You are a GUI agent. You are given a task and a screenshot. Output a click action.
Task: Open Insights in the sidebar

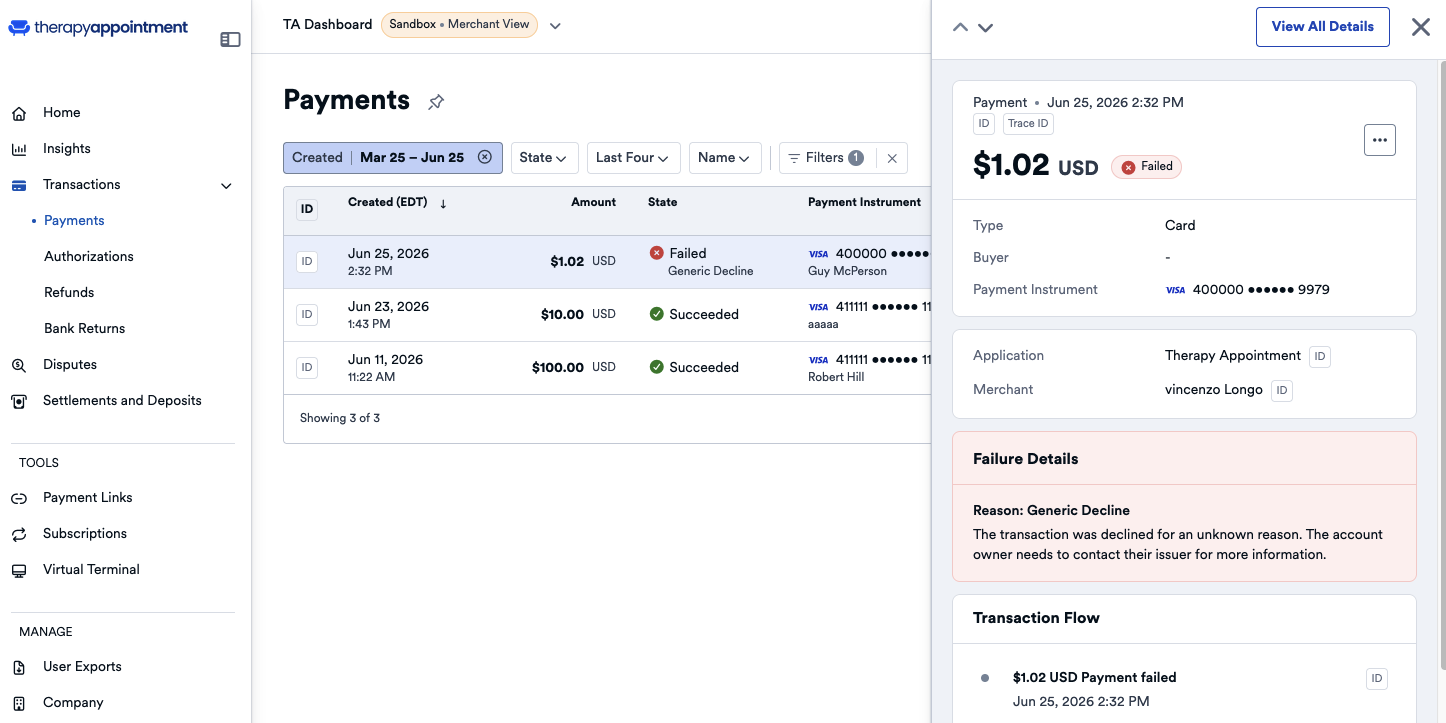coord(67,149)
